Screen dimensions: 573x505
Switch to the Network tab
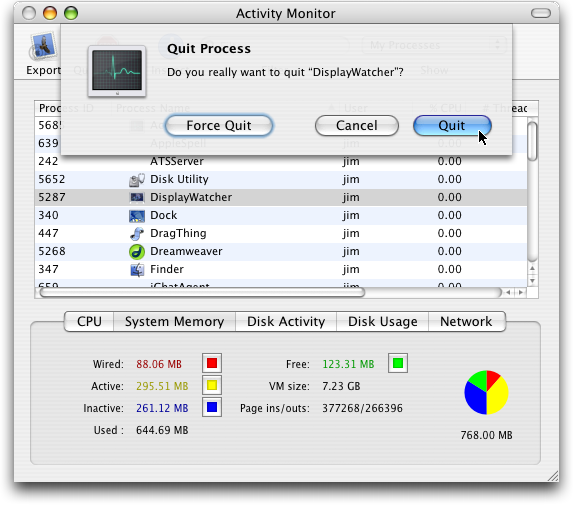click(466, 322)
